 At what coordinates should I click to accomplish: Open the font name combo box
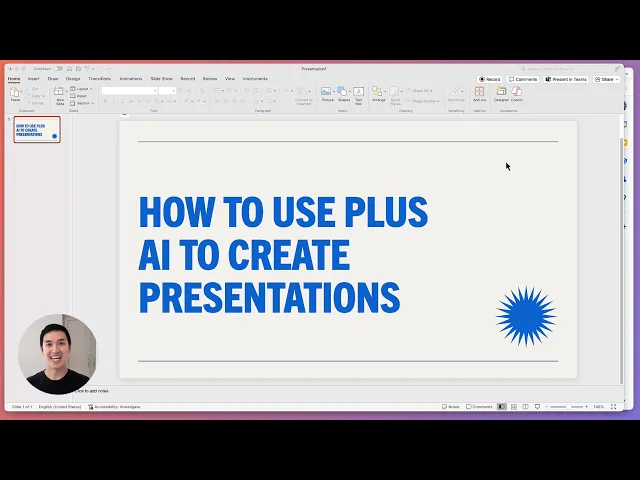(129, 91)
